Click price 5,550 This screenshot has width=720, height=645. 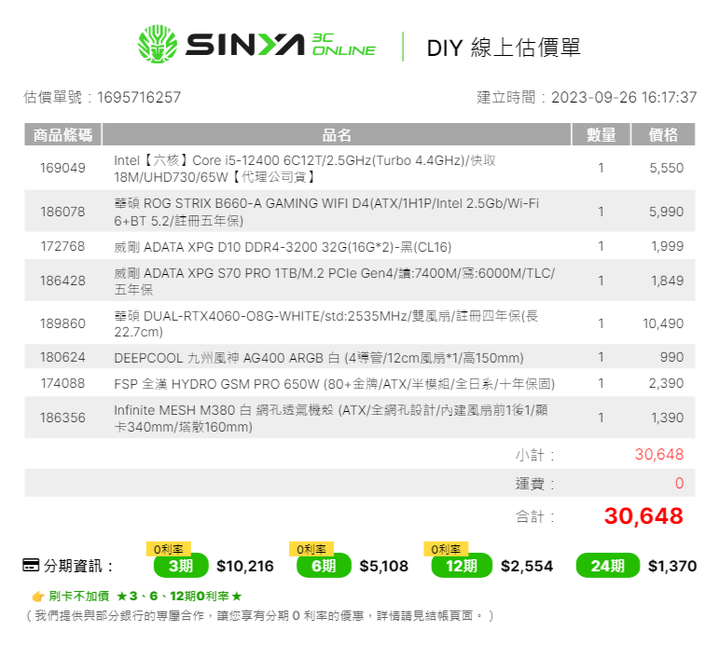pos(666,168)
